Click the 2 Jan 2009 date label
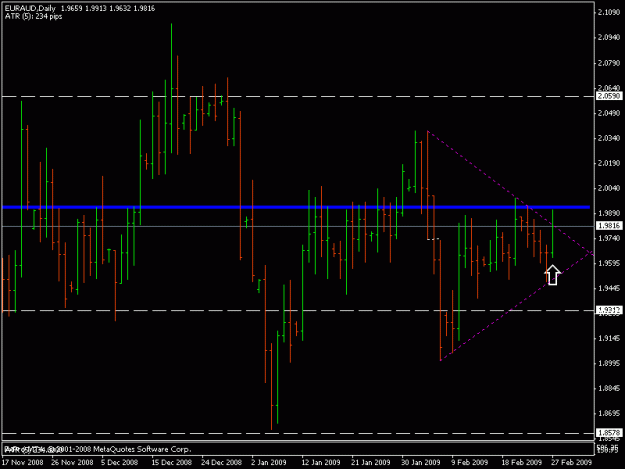 coord(269,463)
